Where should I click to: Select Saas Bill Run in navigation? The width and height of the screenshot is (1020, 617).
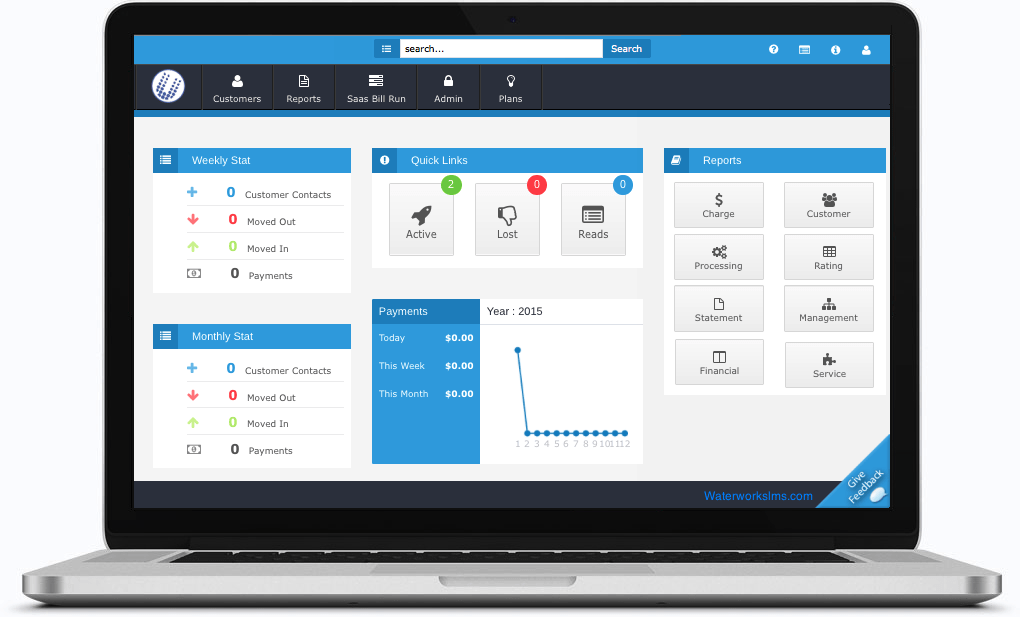coord(376,88)
